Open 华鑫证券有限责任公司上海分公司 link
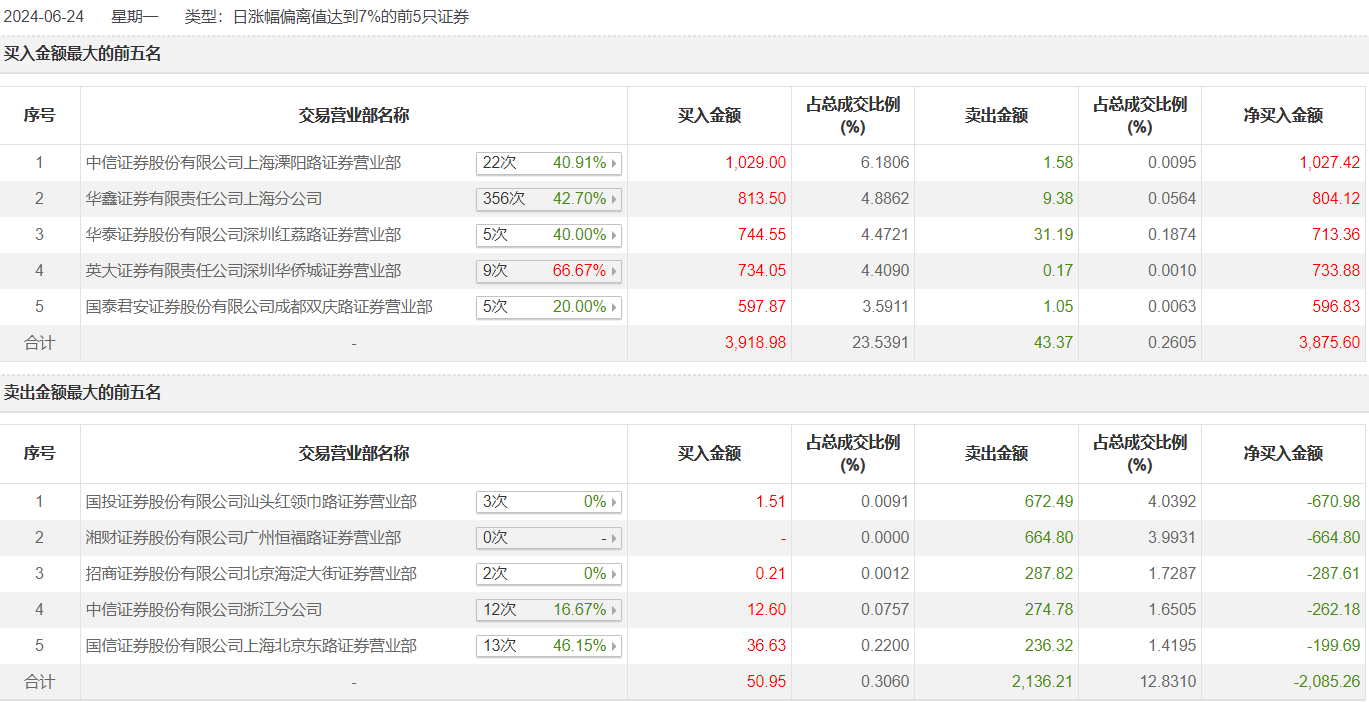 [204, 199]
